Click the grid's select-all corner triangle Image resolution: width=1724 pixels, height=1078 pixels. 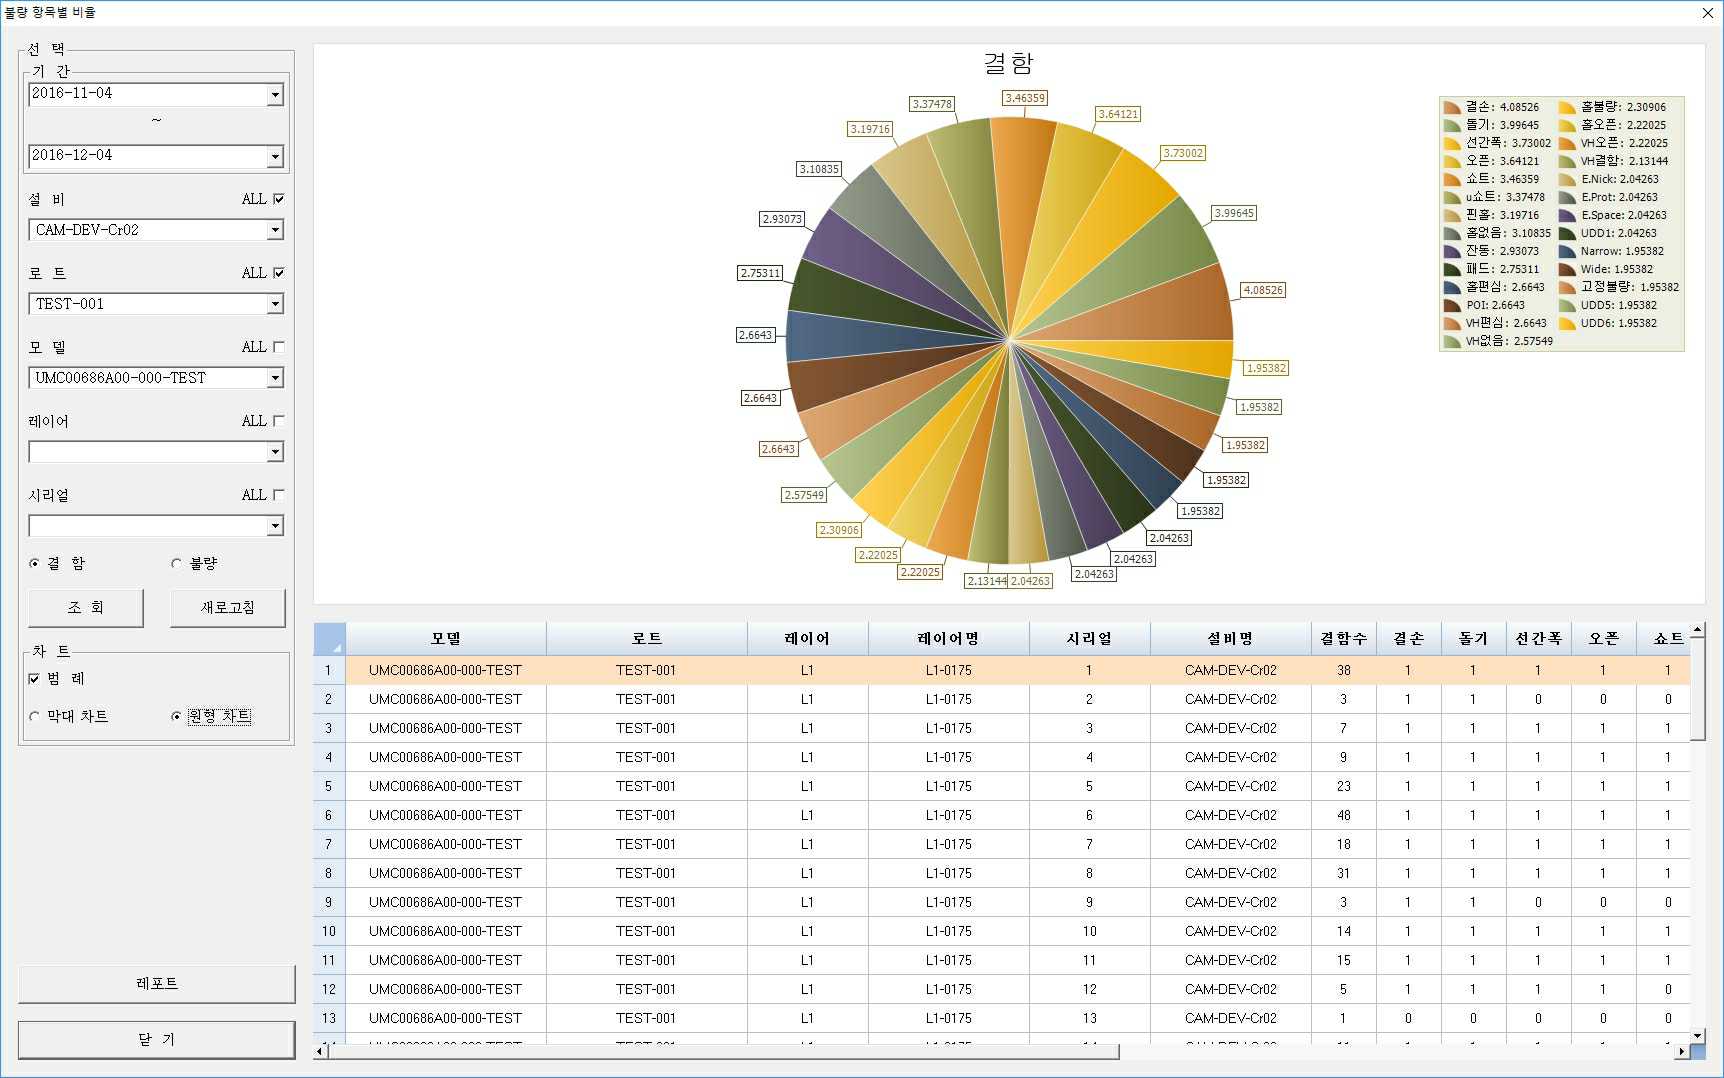click(330, 639)
